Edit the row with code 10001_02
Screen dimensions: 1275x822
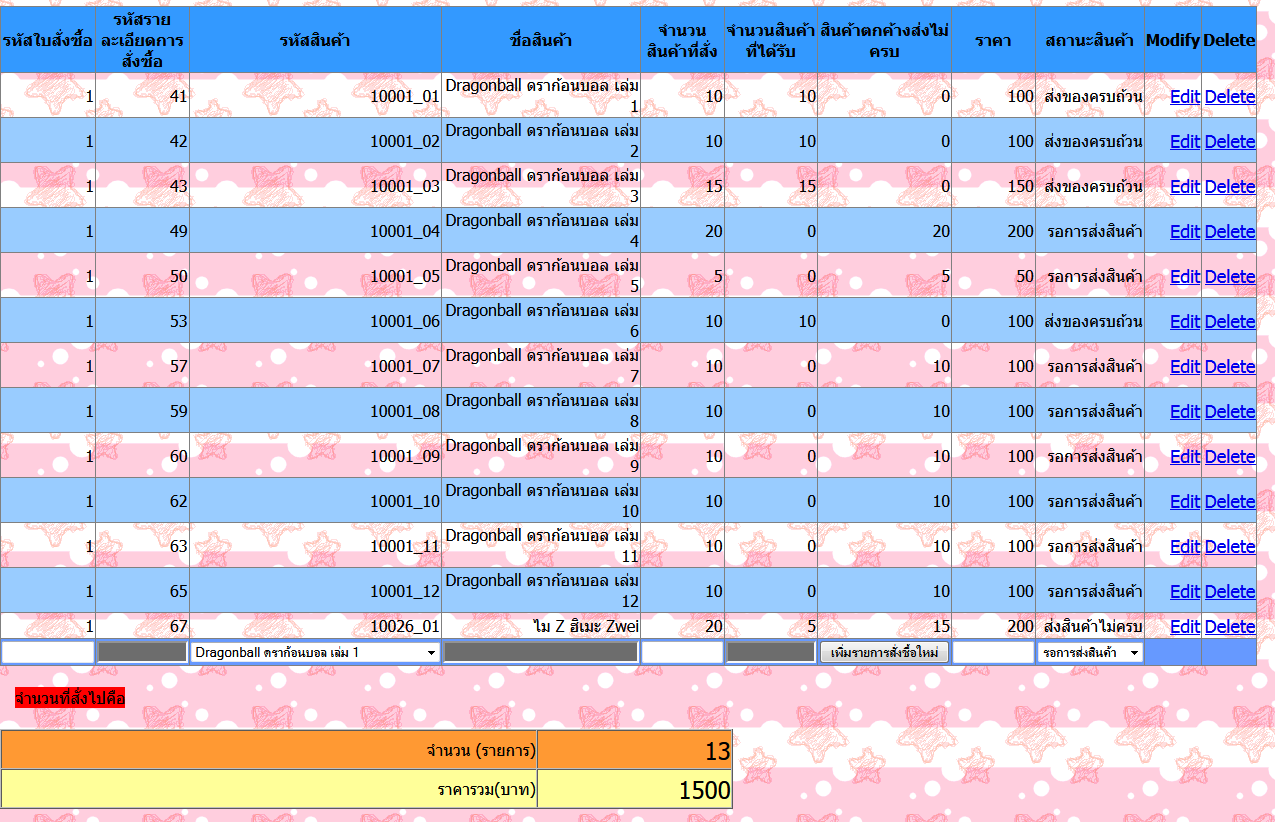[x=1185, y=142]
